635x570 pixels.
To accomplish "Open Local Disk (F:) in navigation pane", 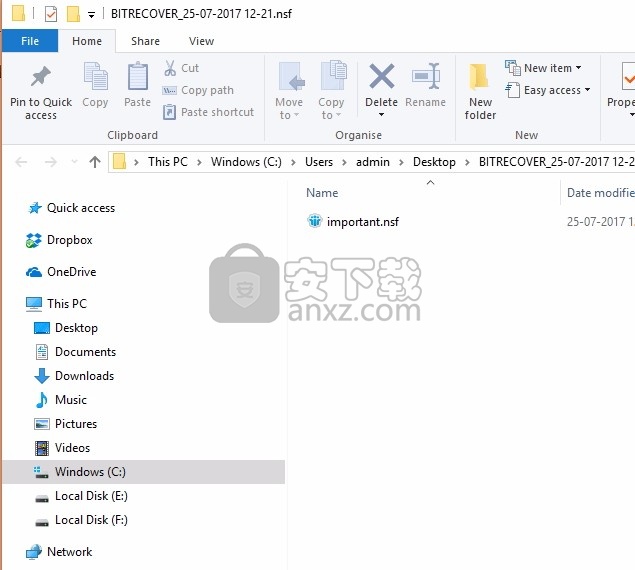I will 91,520.
